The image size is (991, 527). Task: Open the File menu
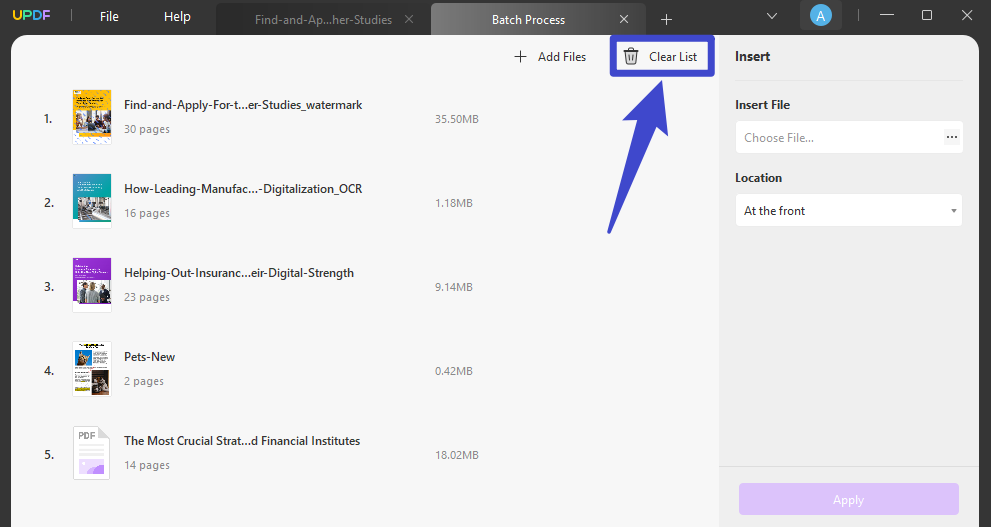(109, 17)
